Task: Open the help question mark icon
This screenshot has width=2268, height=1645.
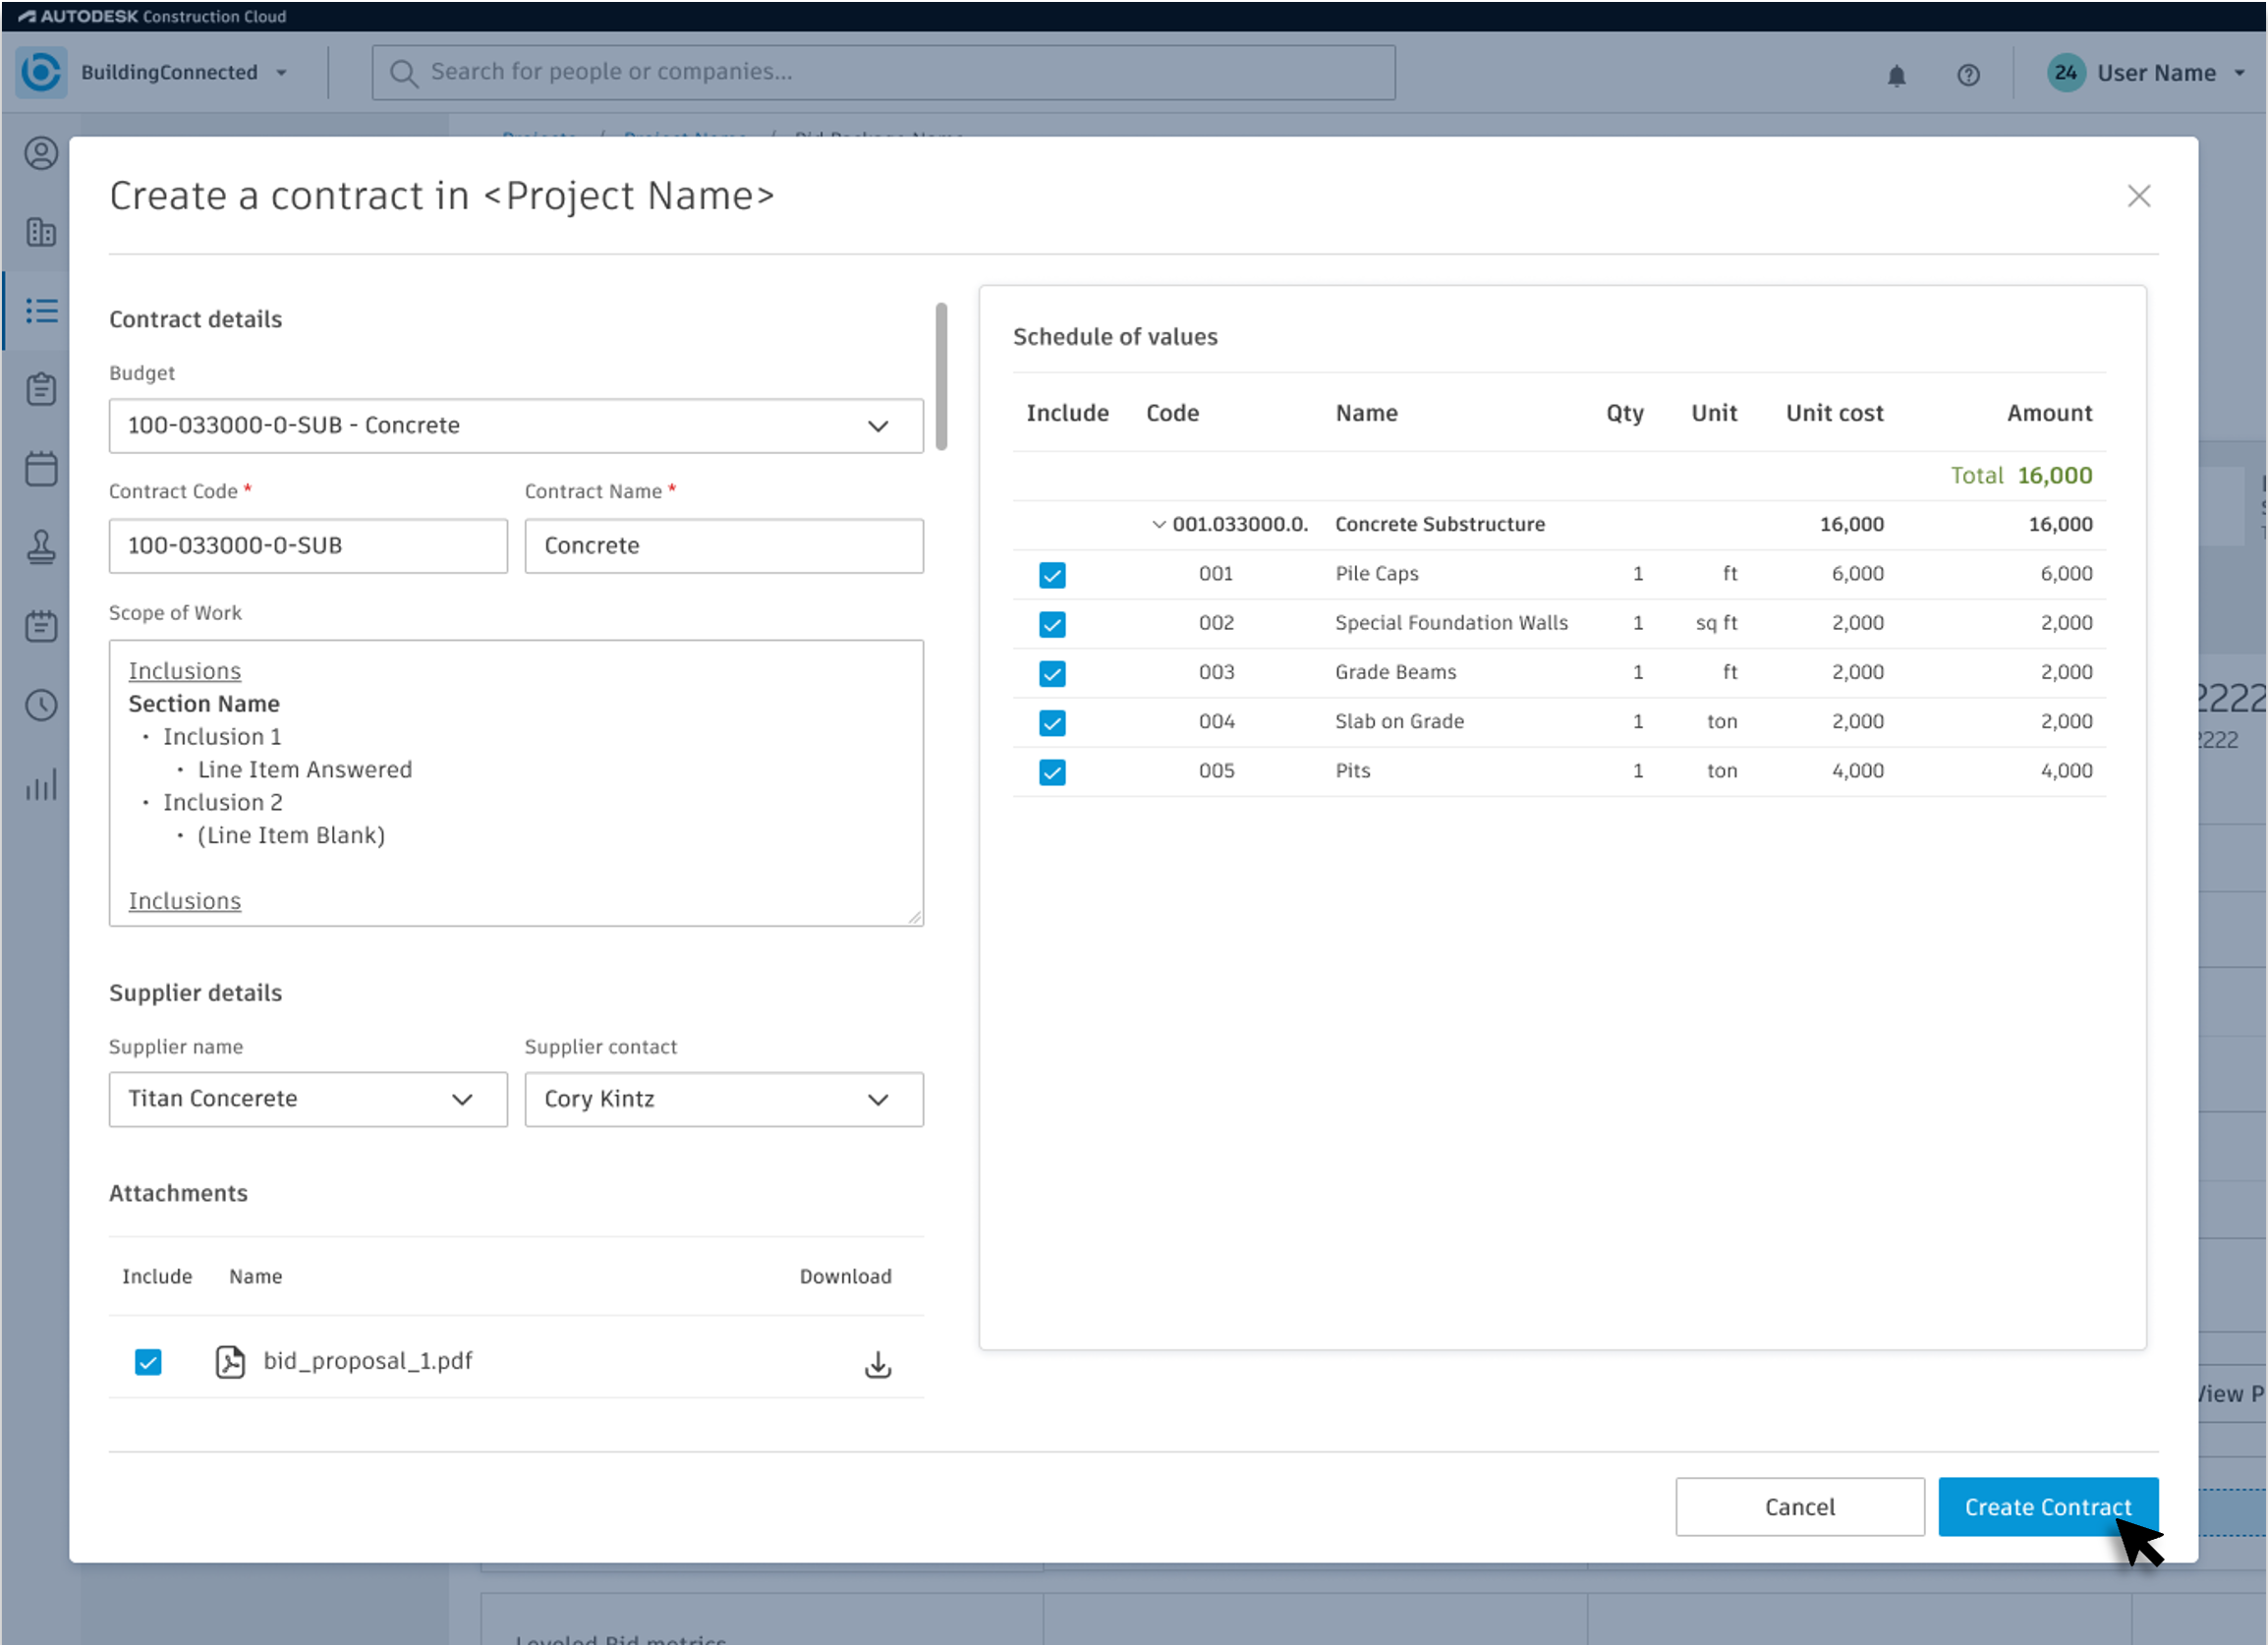Action: (x=1968, y=75)
